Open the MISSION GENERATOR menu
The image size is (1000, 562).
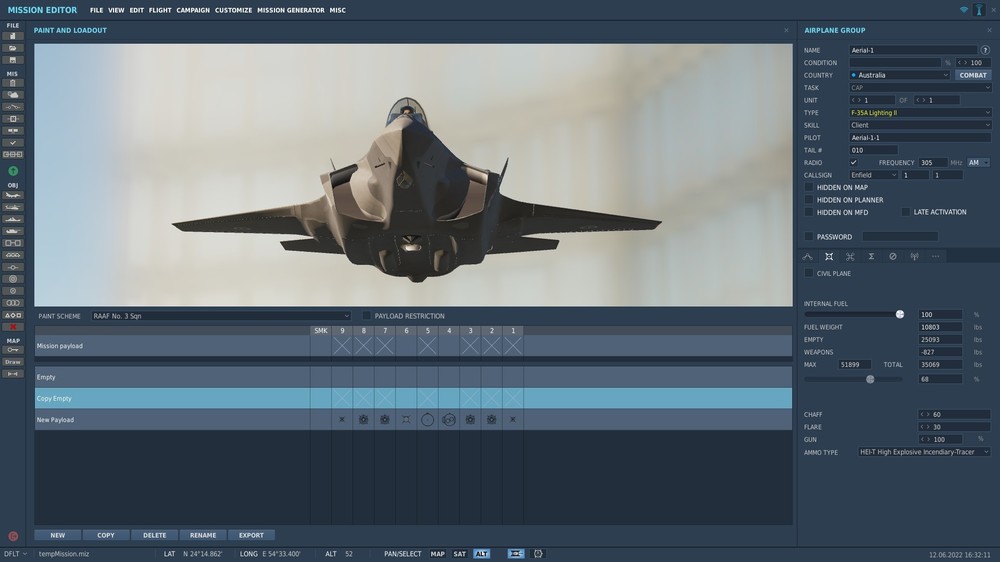(x=291, y=10)
